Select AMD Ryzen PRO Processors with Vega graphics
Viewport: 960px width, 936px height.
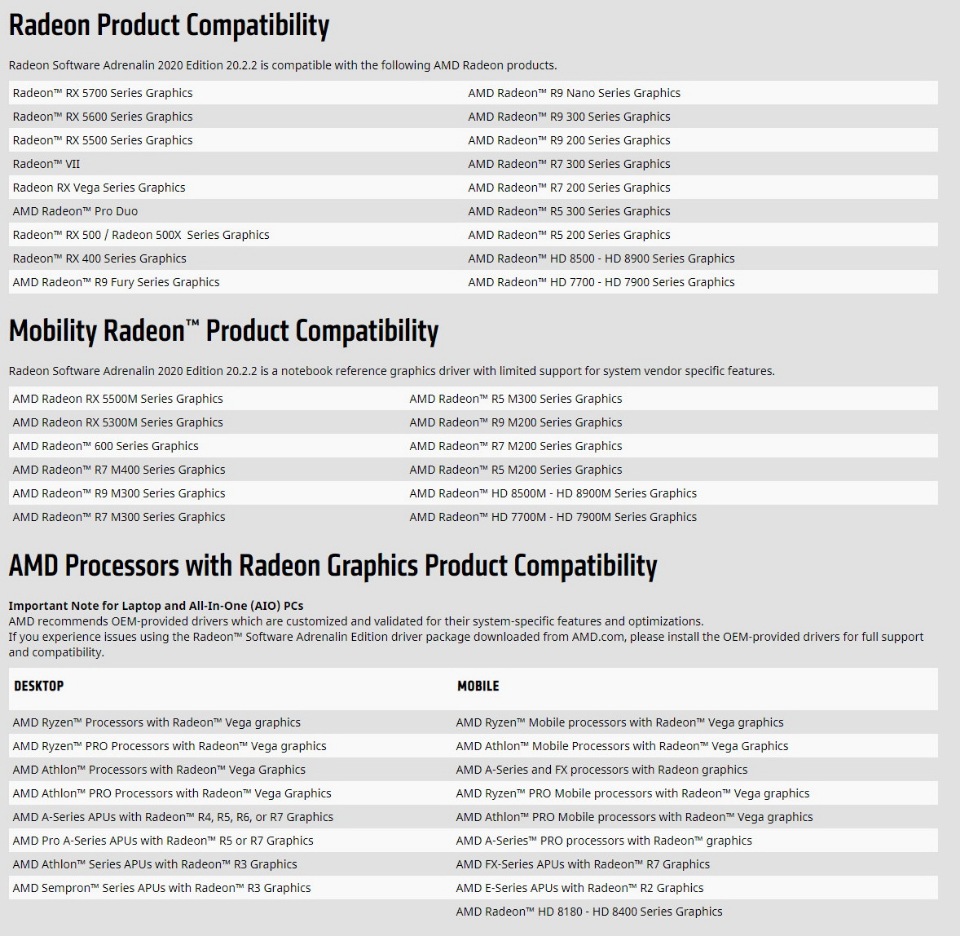169,746
